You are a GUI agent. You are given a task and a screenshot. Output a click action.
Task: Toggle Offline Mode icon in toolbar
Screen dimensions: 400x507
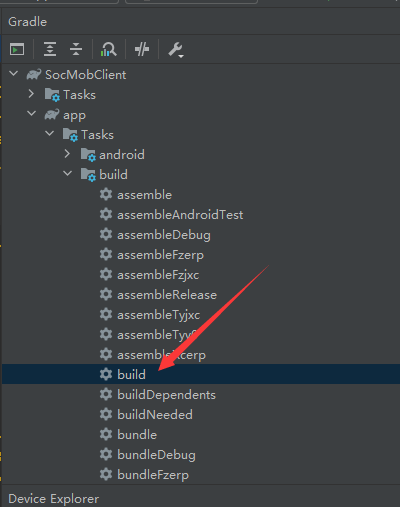tap(142, 49)
